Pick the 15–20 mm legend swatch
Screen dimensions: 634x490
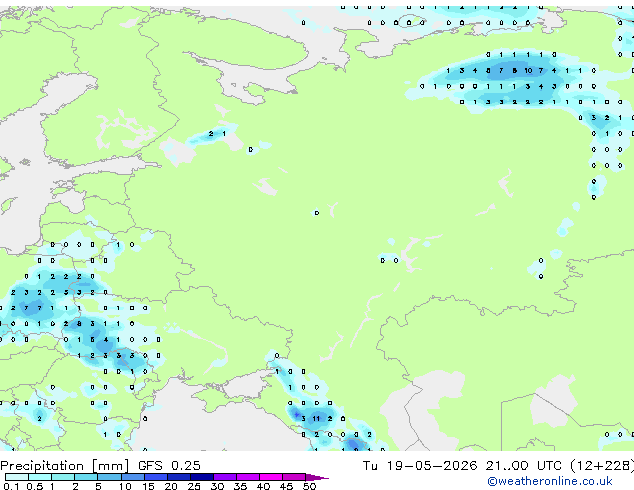[x=156, y=477]
